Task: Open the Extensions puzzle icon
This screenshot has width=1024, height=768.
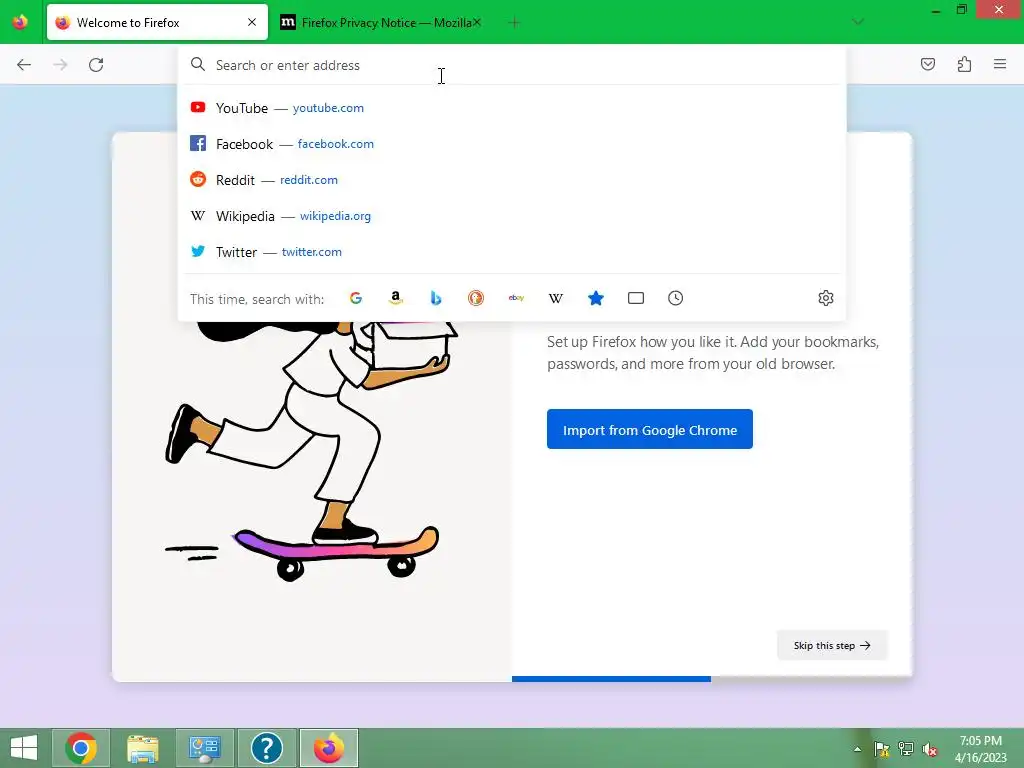Action: pos(964,64)
